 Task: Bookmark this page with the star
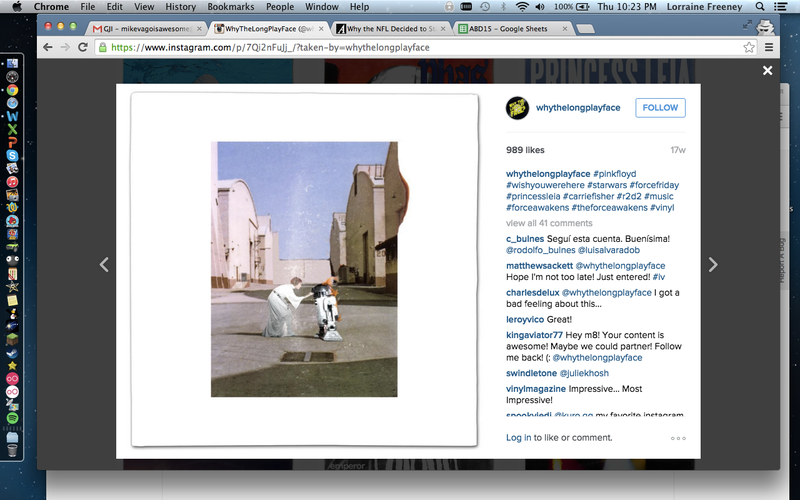[748, 47]
